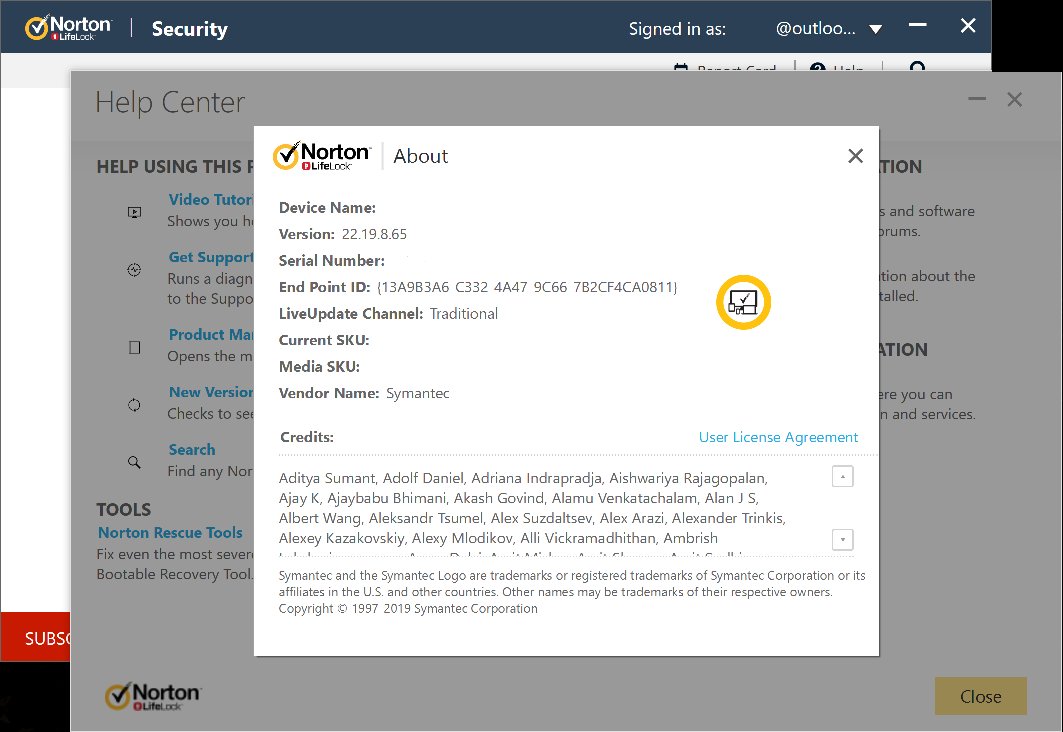Image resolution: width=1063 pixels, height=732 pixels.
Task: Open the User License Agreement link
Action: coord(778,437)
